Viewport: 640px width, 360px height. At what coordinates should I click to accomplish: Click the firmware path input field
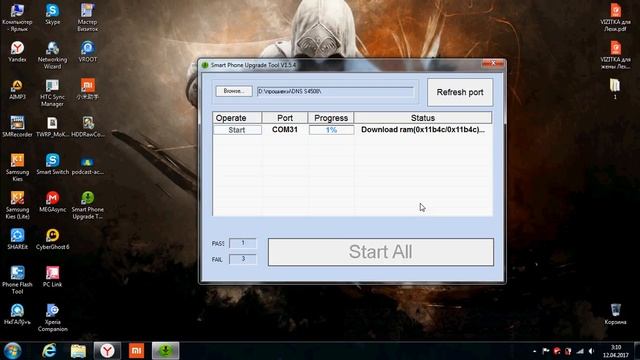click(335, 91)
